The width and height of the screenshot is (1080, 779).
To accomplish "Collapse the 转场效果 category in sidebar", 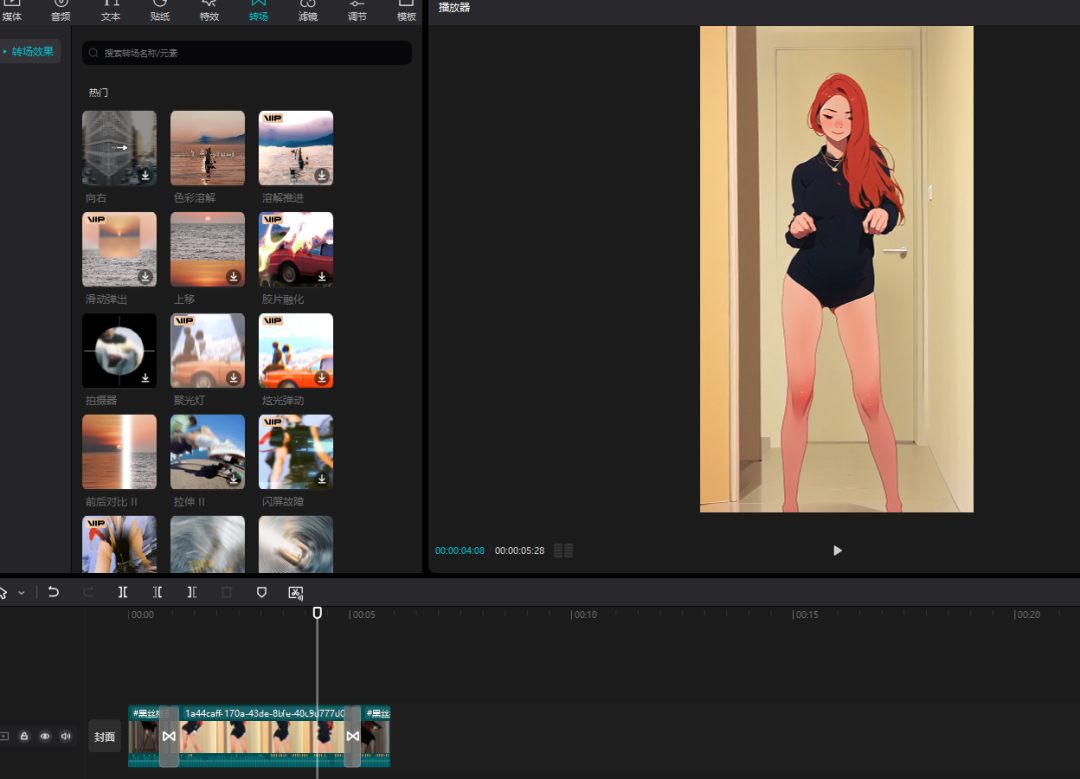I will 32,51.
